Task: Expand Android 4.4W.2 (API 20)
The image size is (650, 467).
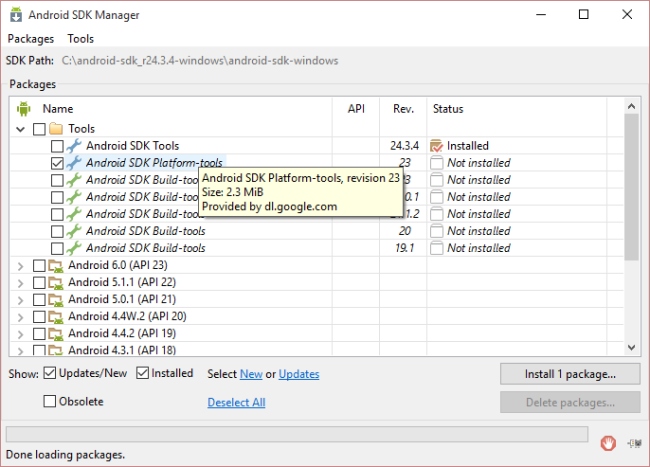Action: pyautogui.click(x=20, y=317)
